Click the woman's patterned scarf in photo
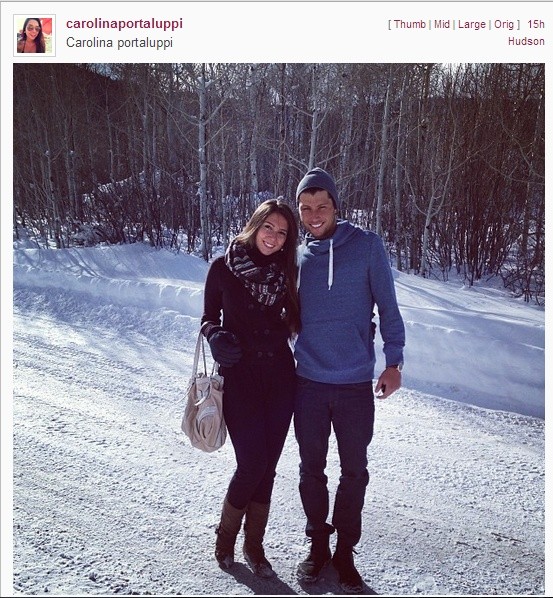Viewport: 553px width, 598px height. pos(256,274)
